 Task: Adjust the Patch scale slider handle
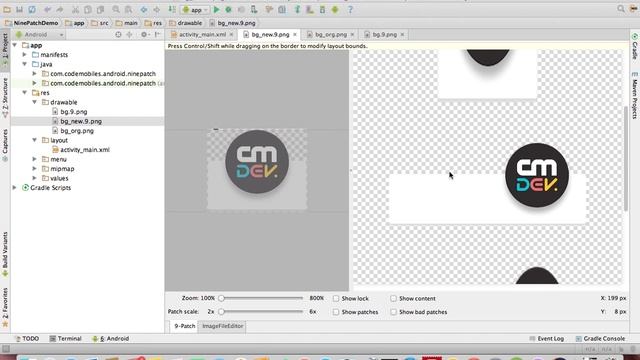click(x=221, y=312)
